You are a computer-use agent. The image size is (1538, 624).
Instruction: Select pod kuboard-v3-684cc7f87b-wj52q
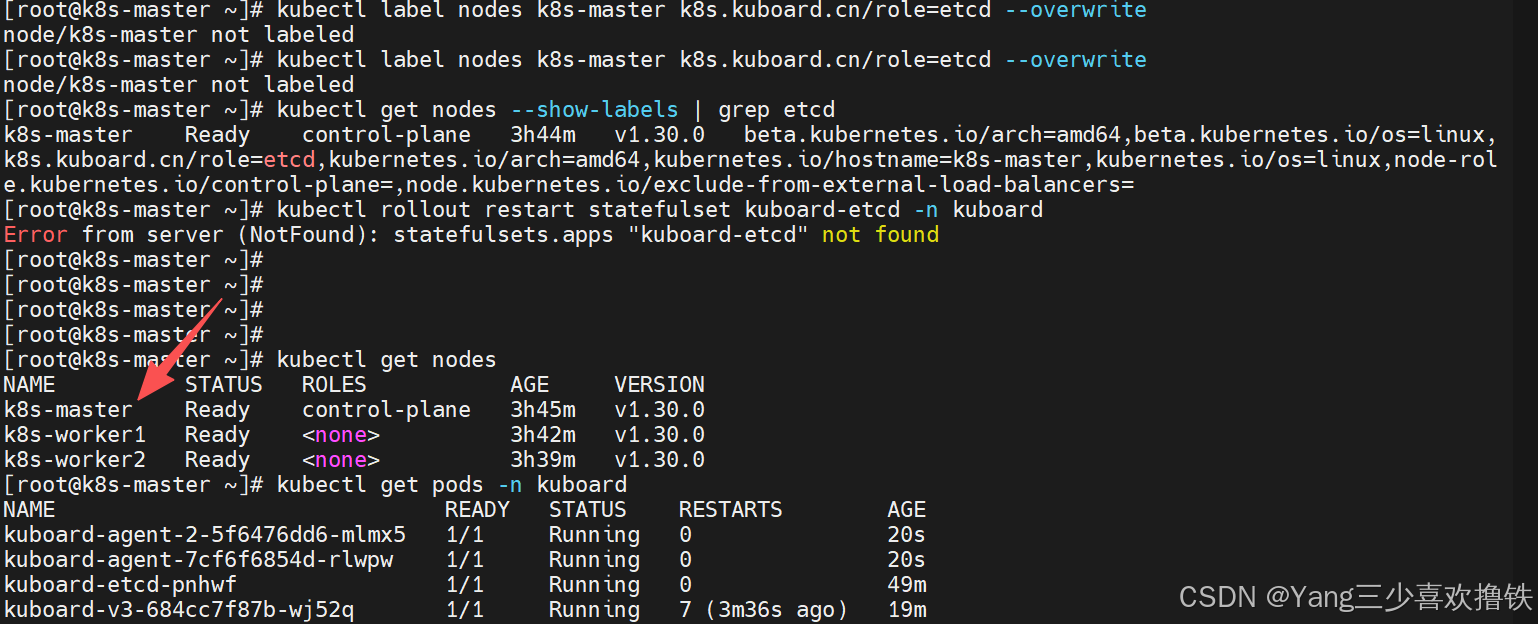[x=179, y=610]
